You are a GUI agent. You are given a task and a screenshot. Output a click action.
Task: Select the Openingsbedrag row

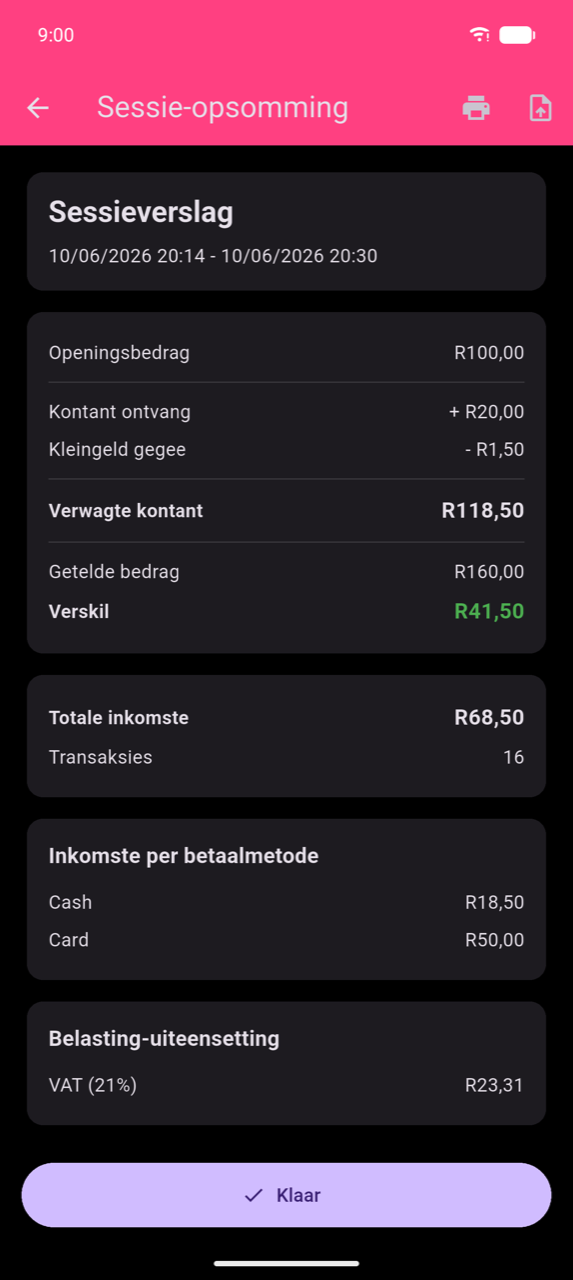[286, 352]
